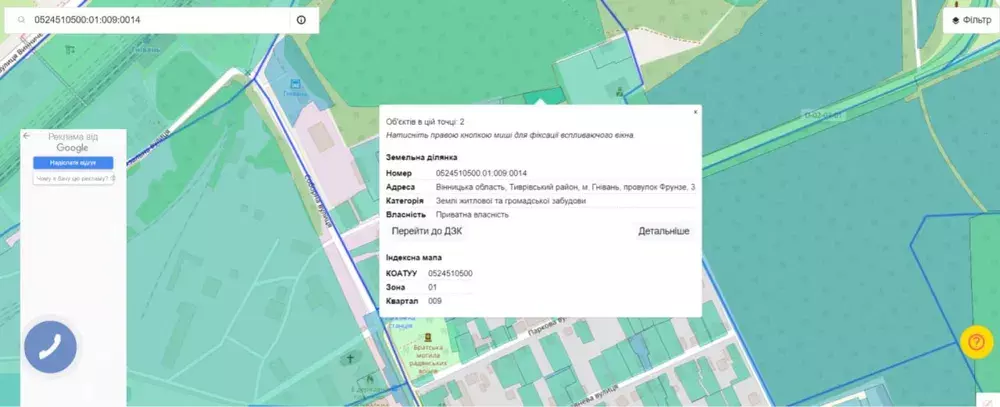Click the Індексна мапа section heading
The height and width of the screenshot is (407, 1000).
(414, 257)
